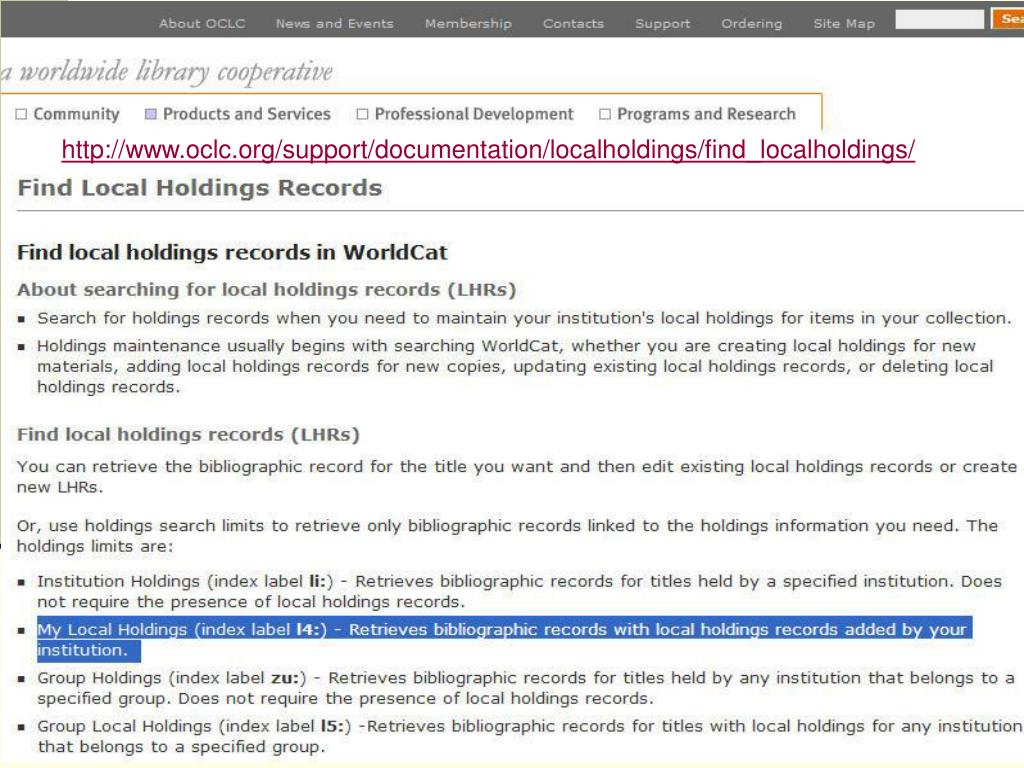The image size is (1024, 768).
Task: Click 'About searching for local holdings records (LHRs)'
Action: coord(266,290)
